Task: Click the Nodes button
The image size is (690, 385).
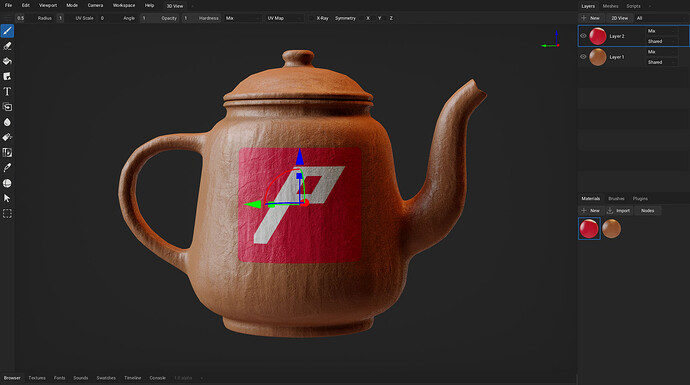Action: point(647,211)
